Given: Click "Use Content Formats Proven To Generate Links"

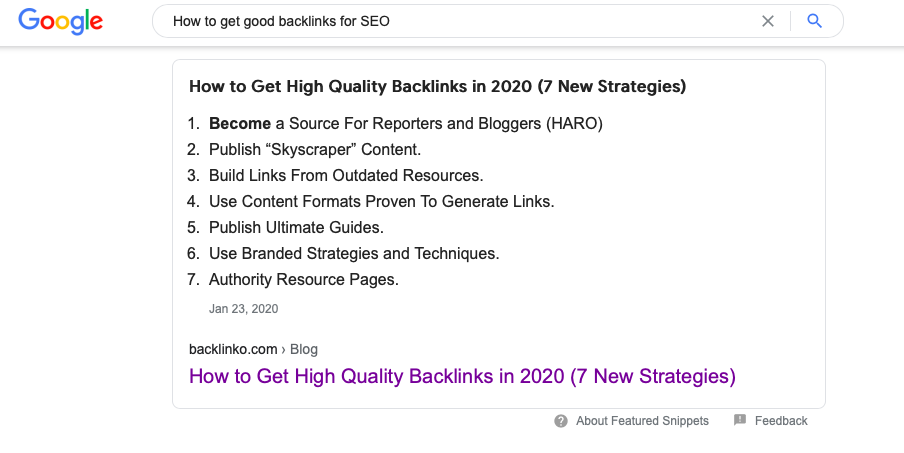Looking at the screenshot, I should click(381, 202).
